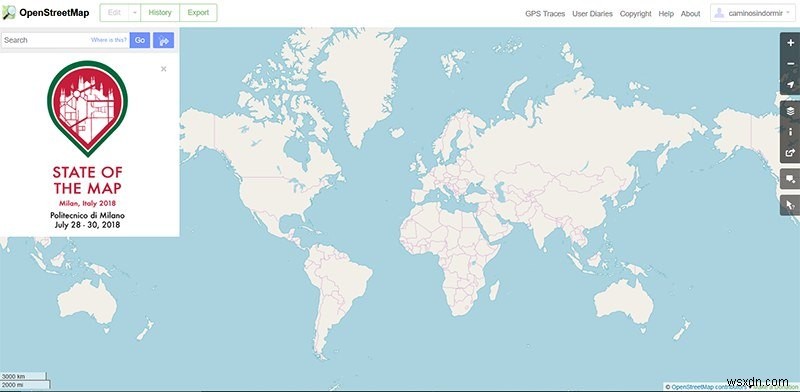Click 'Politecnico di Milano' banner text

(87, 215)
